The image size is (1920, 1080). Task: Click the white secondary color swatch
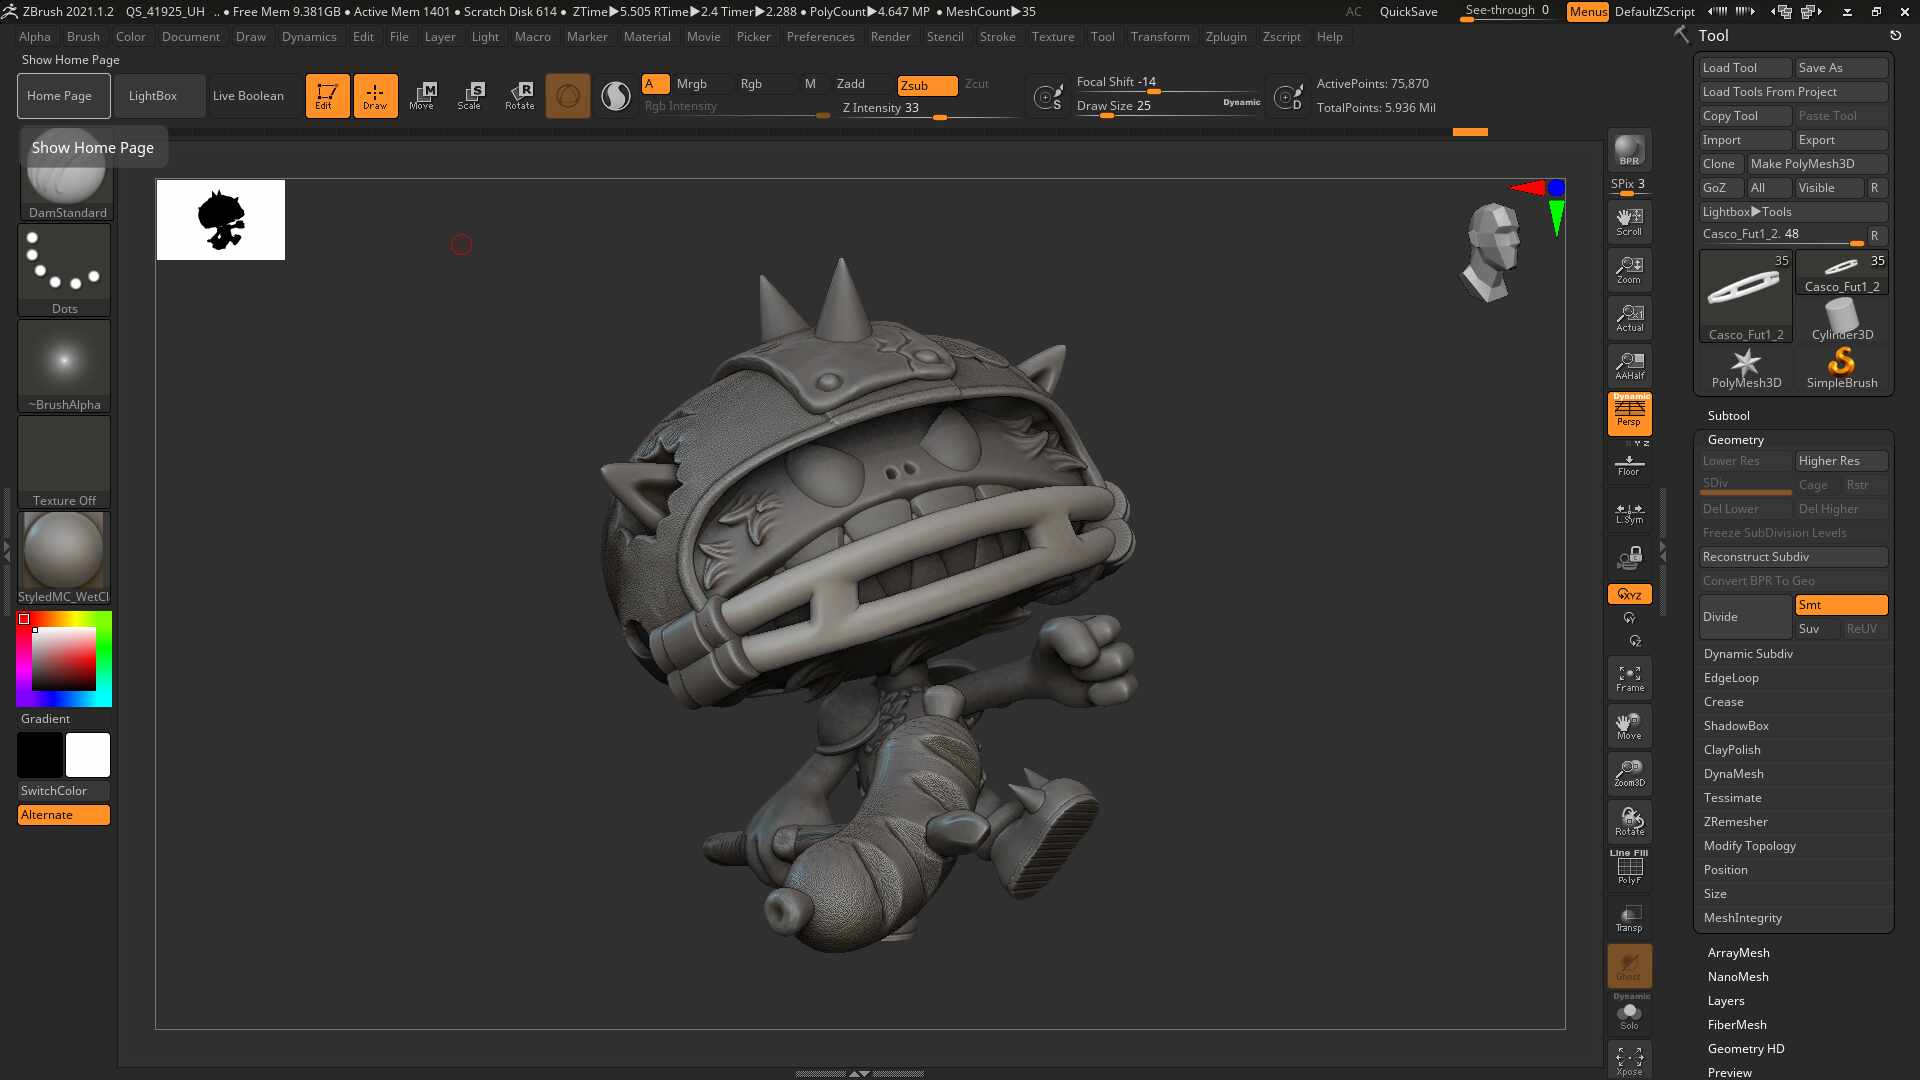(88, 755)
